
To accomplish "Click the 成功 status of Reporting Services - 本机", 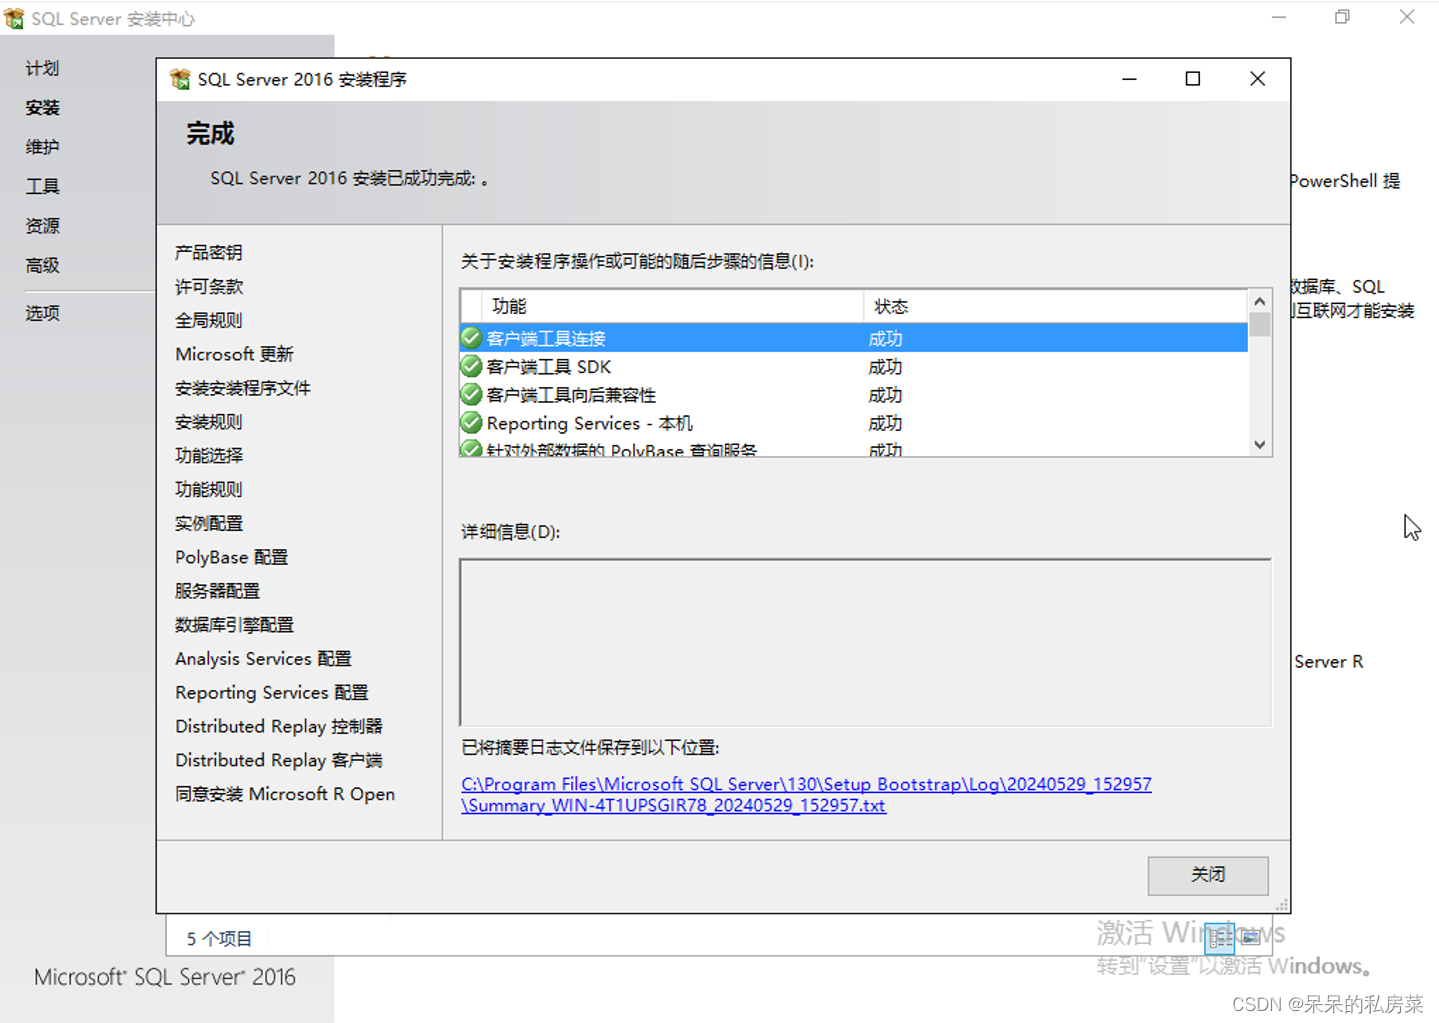I will point(885,423).
